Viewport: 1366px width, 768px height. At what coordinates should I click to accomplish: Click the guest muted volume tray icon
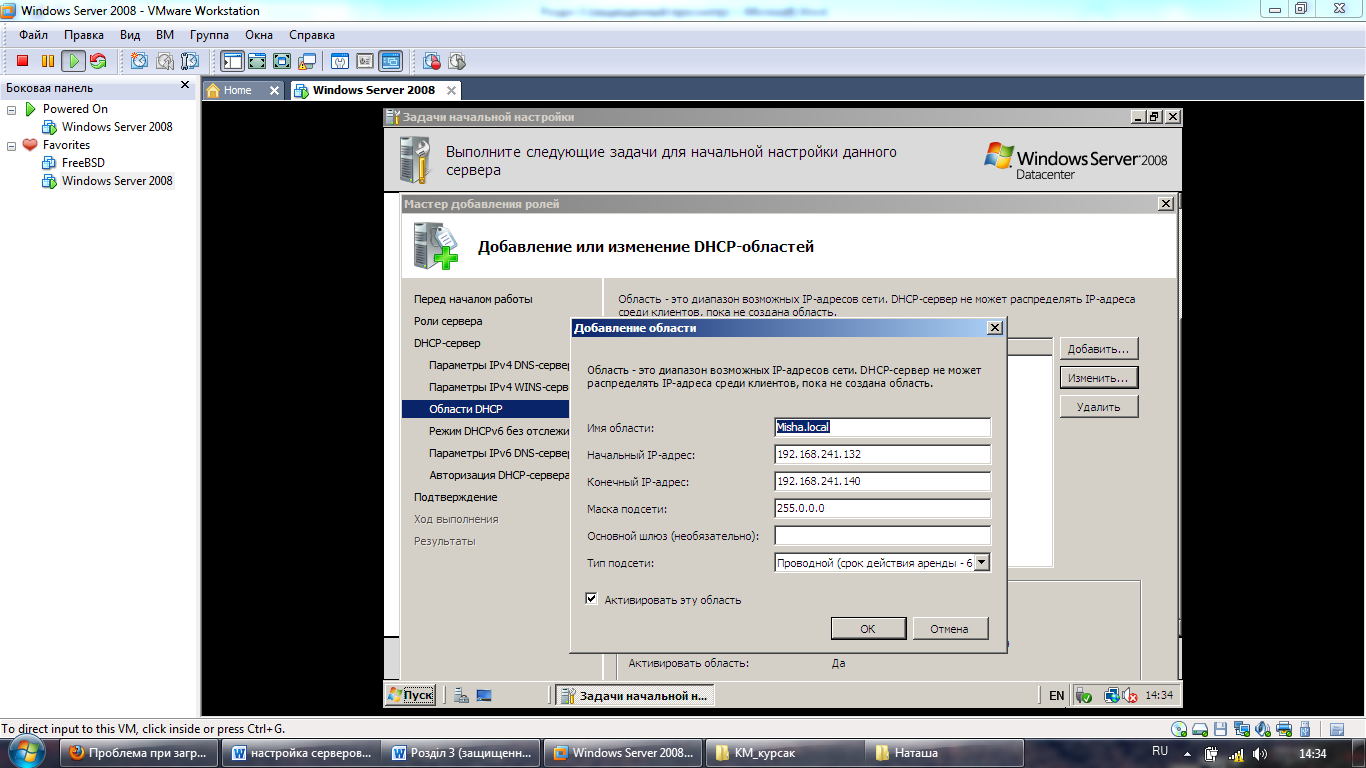point(1130,695)
